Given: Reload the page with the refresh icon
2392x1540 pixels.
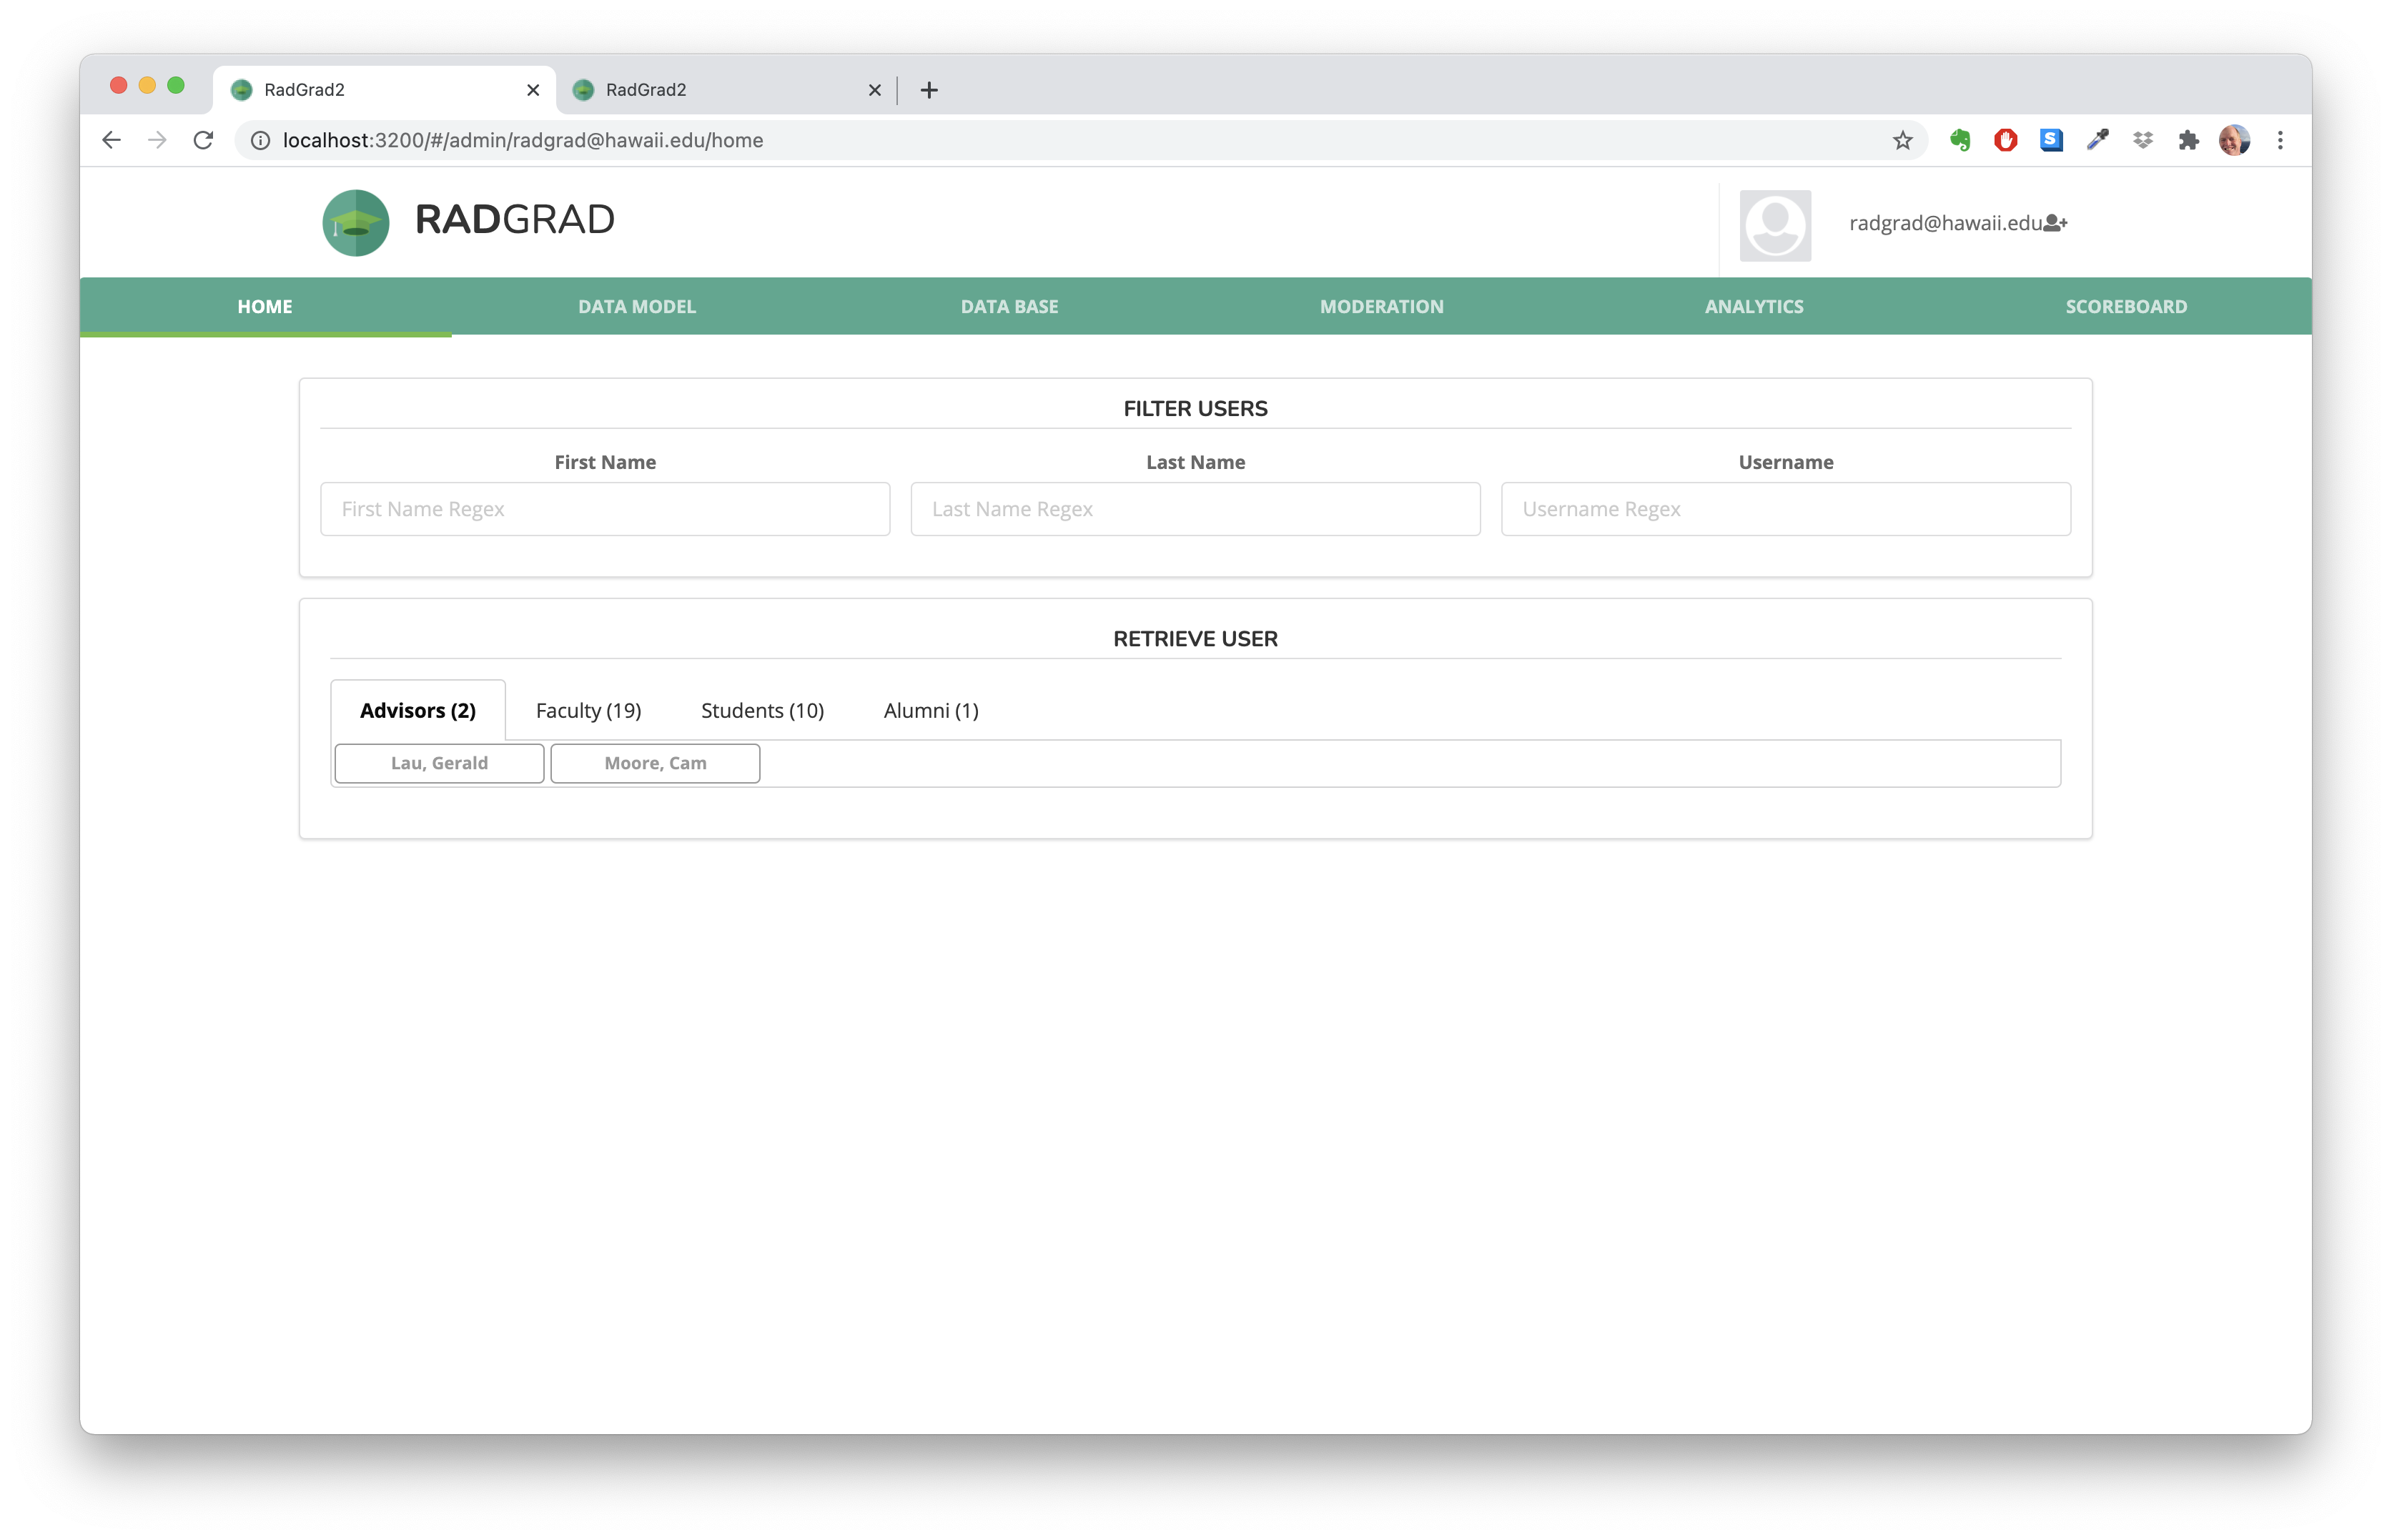Looking at the screenshot, I should [204, 140].
